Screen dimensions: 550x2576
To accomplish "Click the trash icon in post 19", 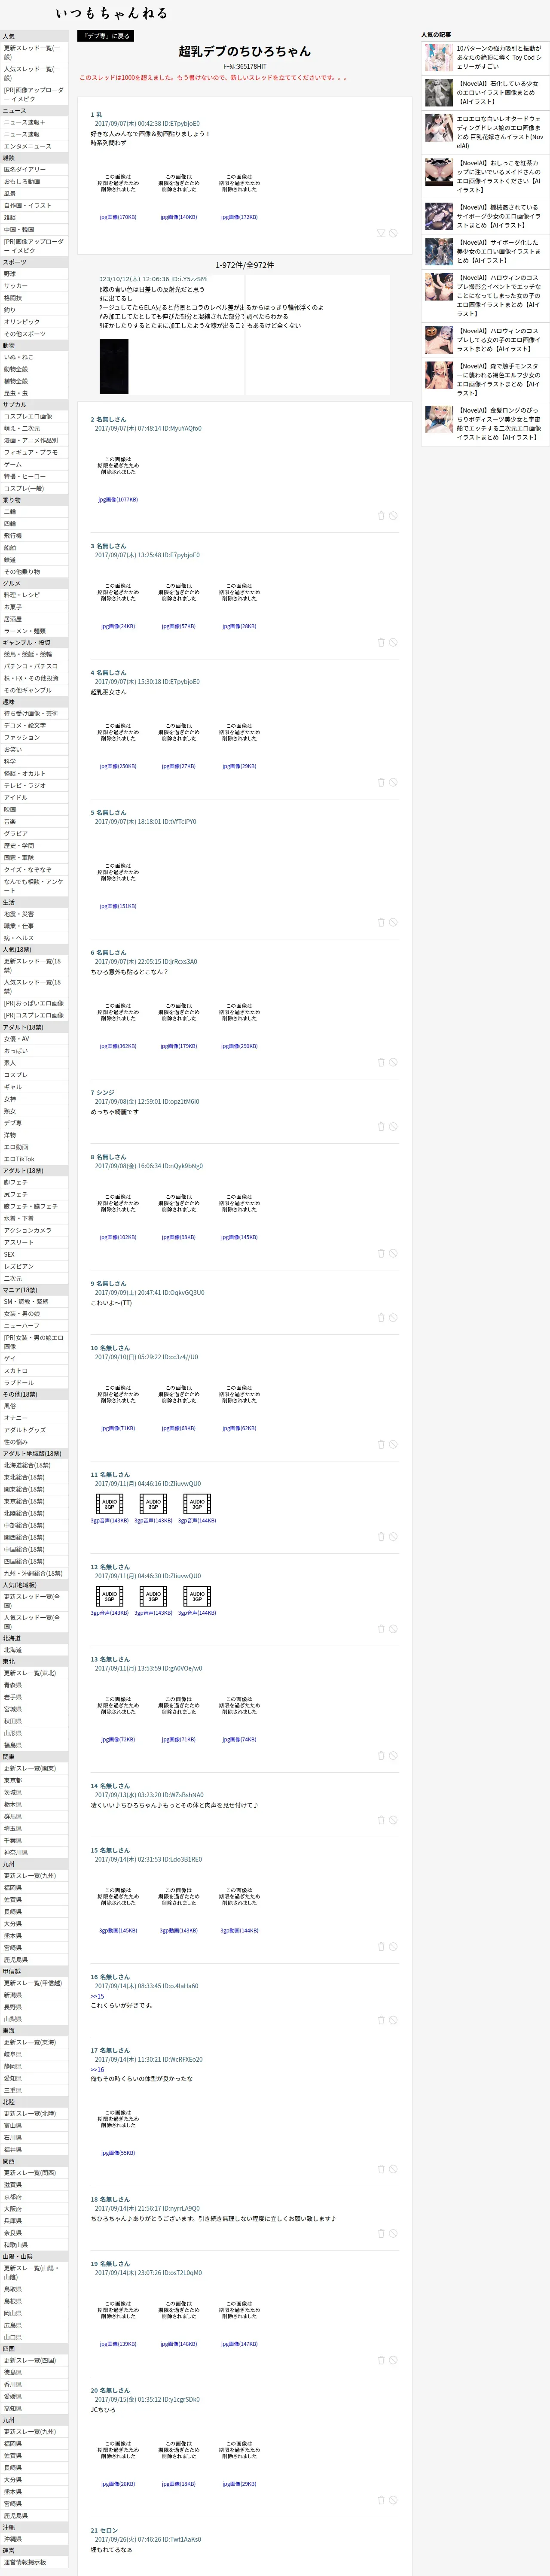I will pyautogui.click(x=381, y=2361).
